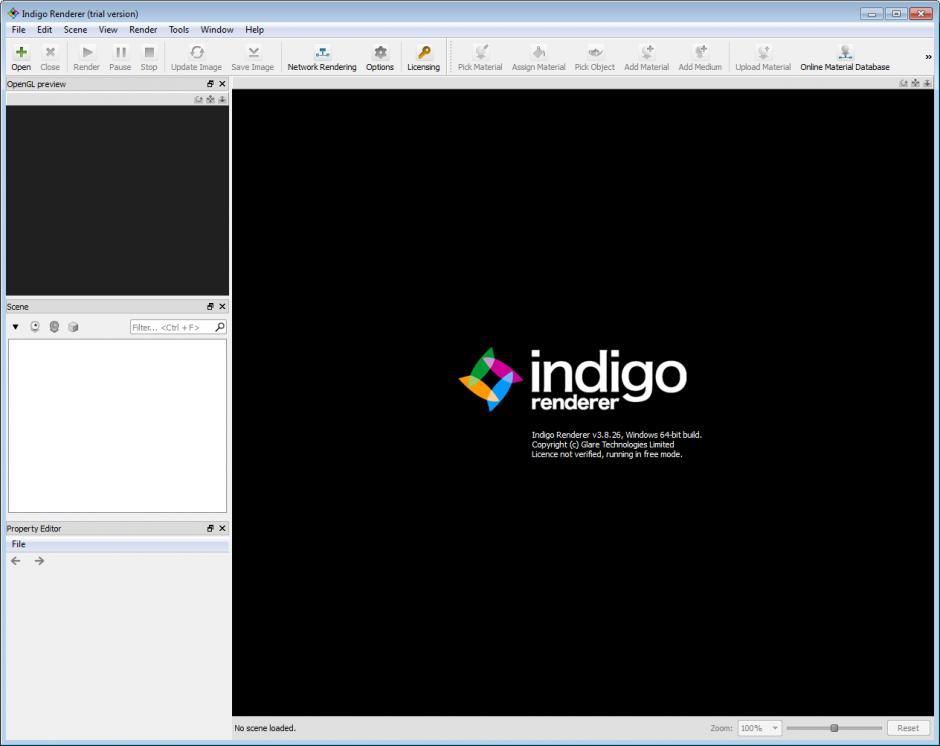This screenshot has width=940, height=746.
Task: Float the Scene panel
Action: 210,306
